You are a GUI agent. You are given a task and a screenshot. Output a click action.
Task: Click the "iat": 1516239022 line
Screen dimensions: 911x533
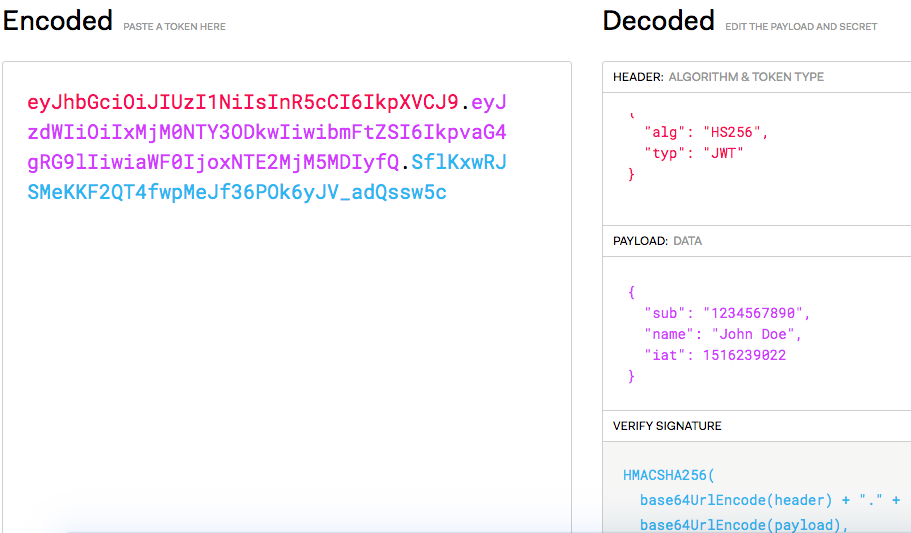pyautogui.click(x=715, y=355)
